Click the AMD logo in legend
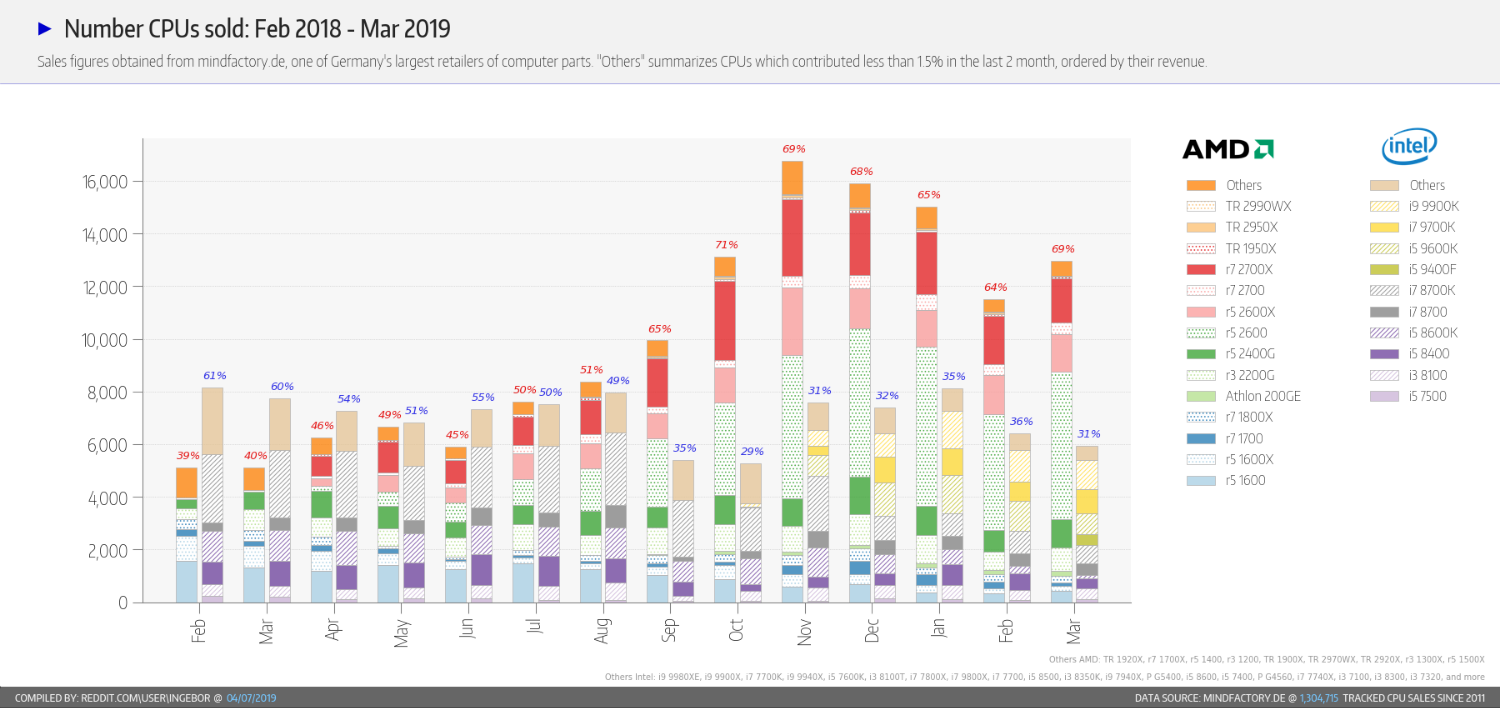This screenshot has width=1500, height=708. point(1228,149)
